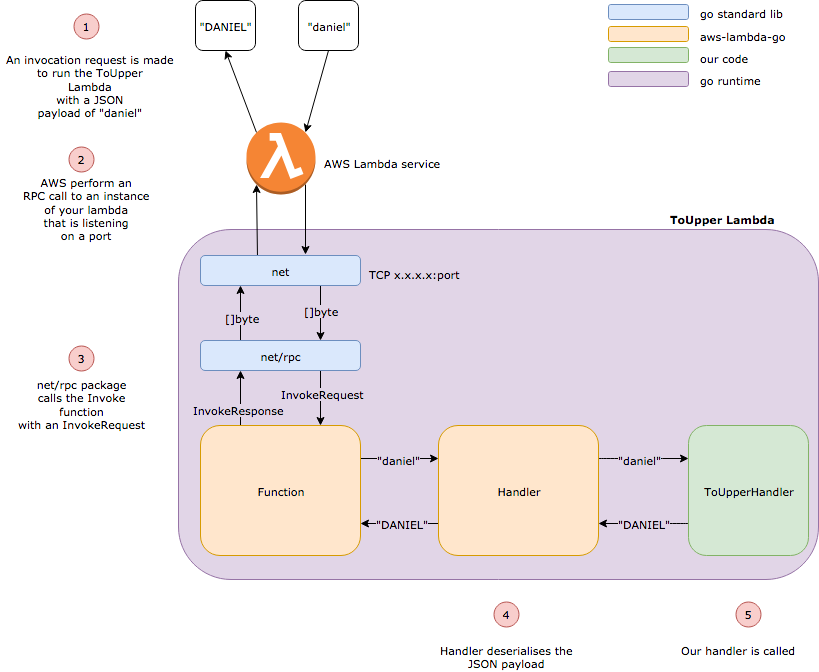The width and height of the screenshot is (819, 672).
Task: Click "Our handler is called" text
Action: point(738,651)
